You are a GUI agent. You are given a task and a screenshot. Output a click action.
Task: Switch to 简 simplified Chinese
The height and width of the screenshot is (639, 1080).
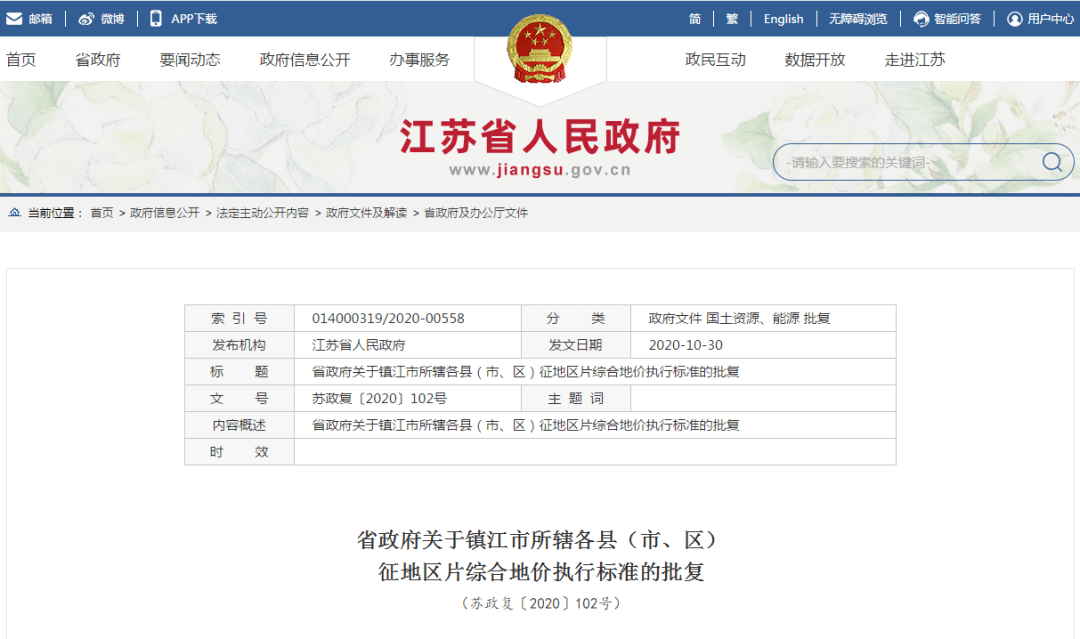695,17
